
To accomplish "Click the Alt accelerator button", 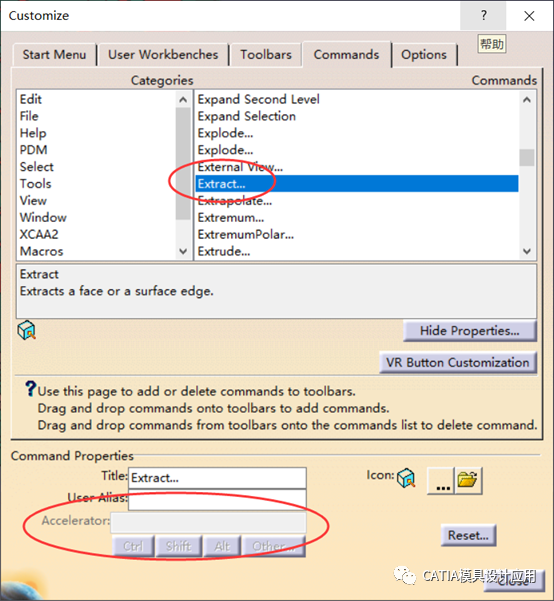I will point(222,546).
